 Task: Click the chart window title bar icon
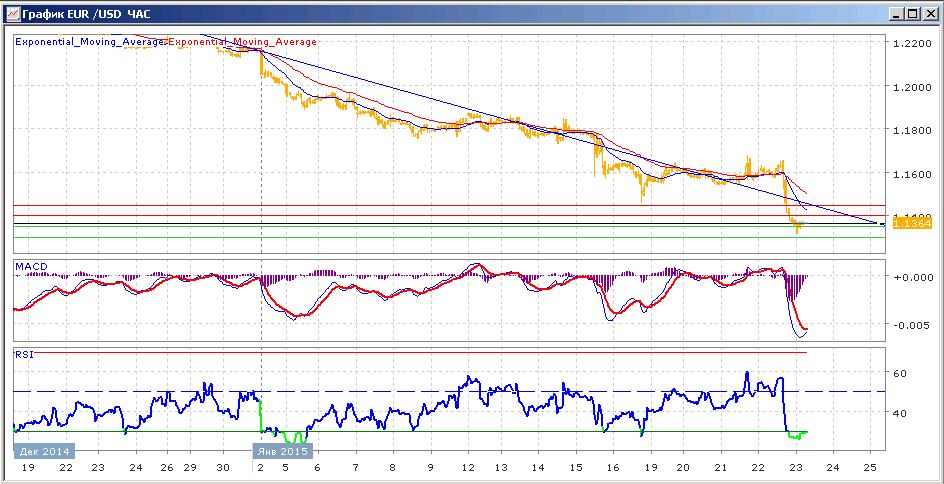(11, 13)
